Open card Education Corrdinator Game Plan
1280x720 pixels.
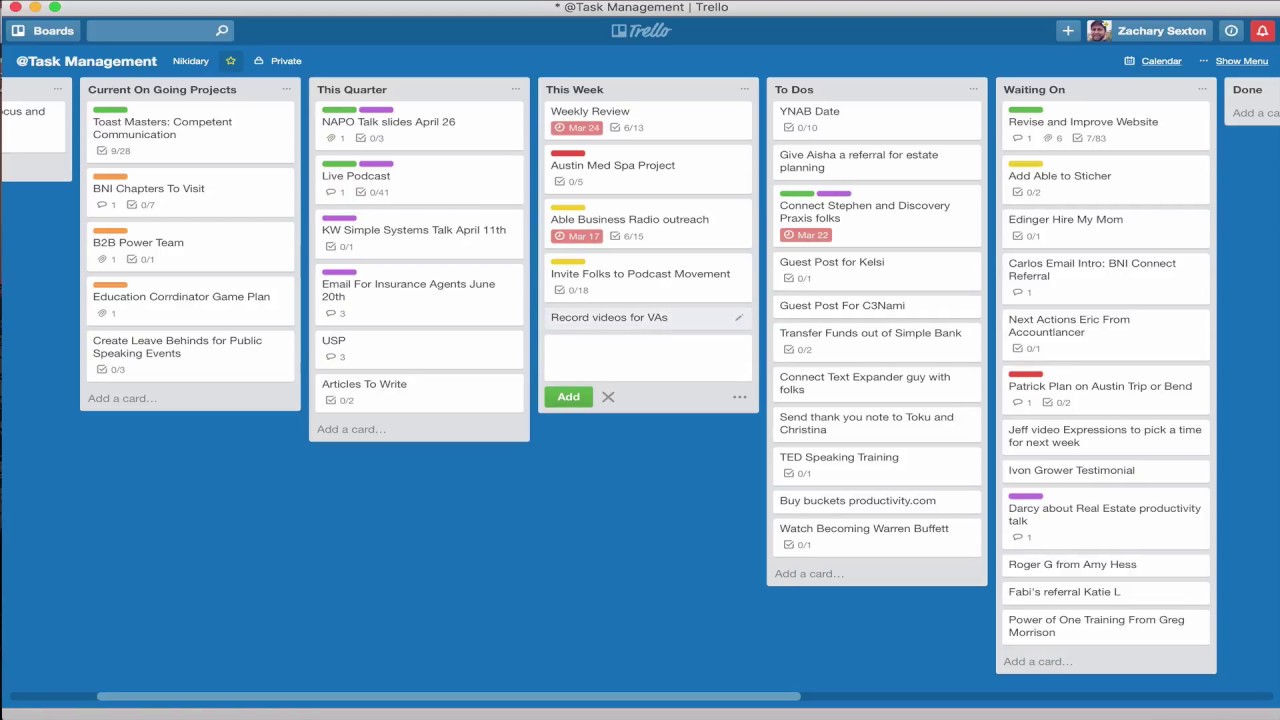(190, 301)
